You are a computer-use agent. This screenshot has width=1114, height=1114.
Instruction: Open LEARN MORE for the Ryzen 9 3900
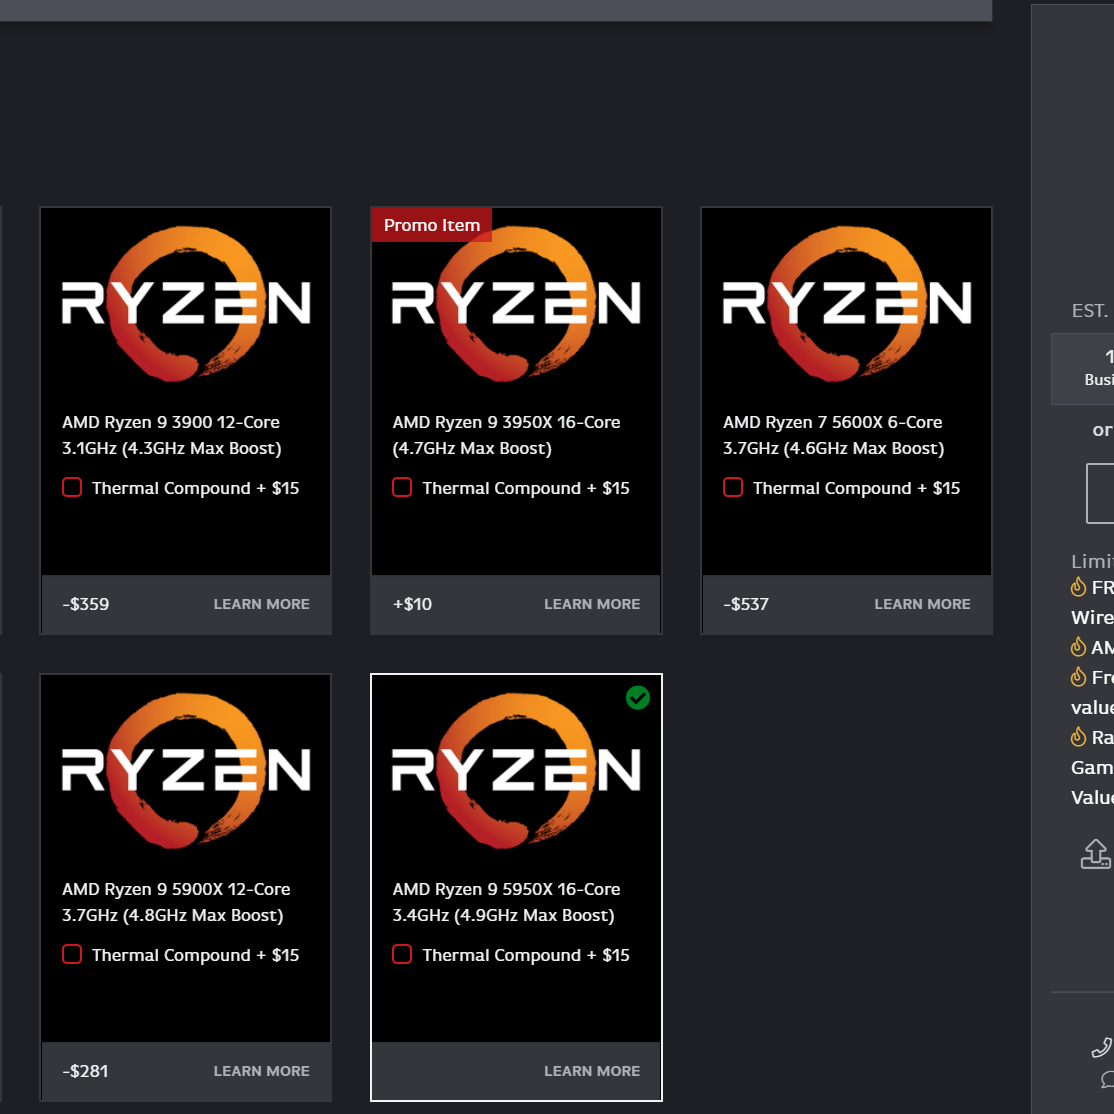261,604
